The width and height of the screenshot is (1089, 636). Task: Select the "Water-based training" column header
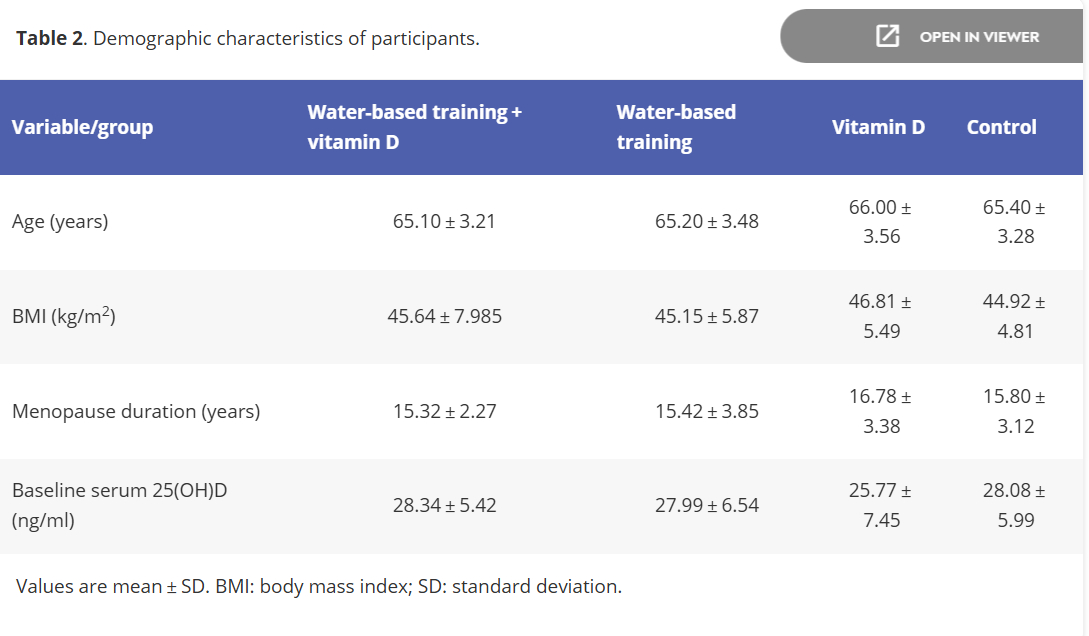pyautogui.click(x=676, y=127)
